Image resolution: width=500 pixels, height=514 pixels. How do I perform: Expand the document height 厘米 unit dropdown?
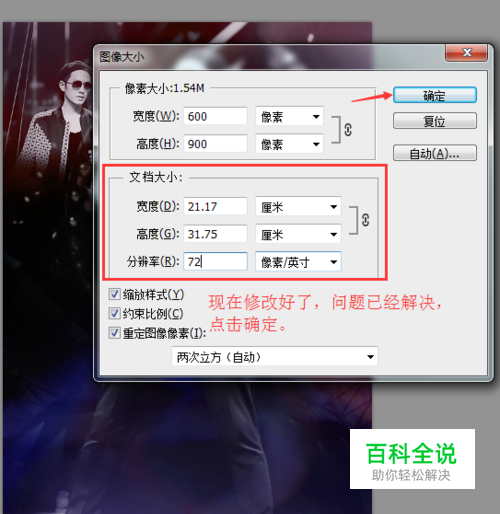click(x=298, y=234)
